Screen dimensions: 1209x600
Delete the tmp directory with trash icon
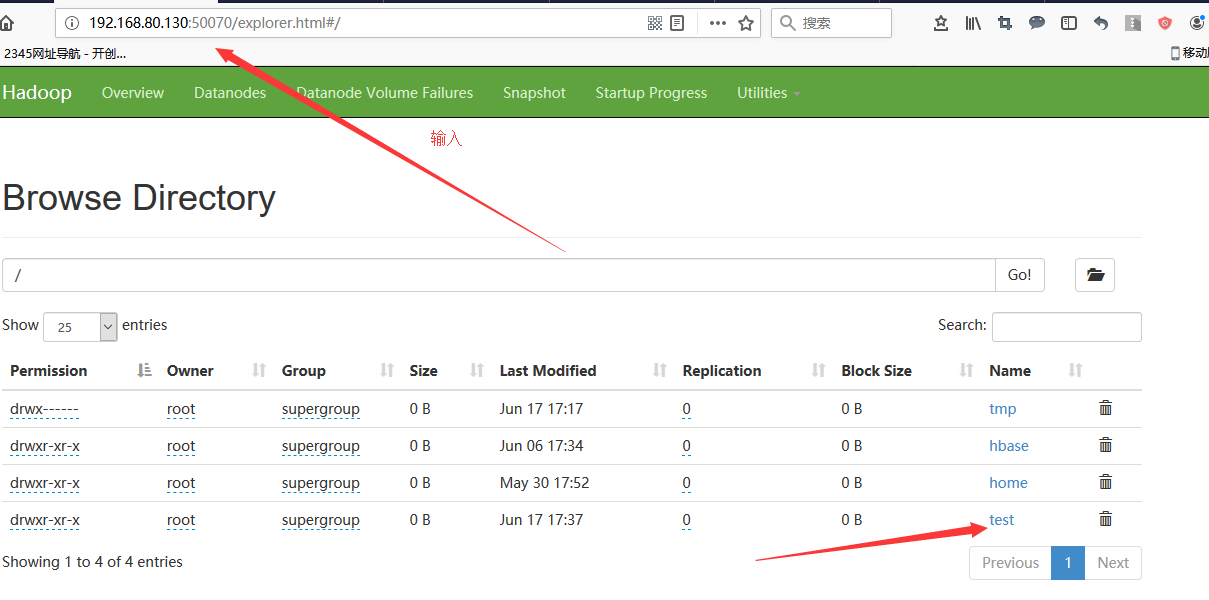[1105, 408]
